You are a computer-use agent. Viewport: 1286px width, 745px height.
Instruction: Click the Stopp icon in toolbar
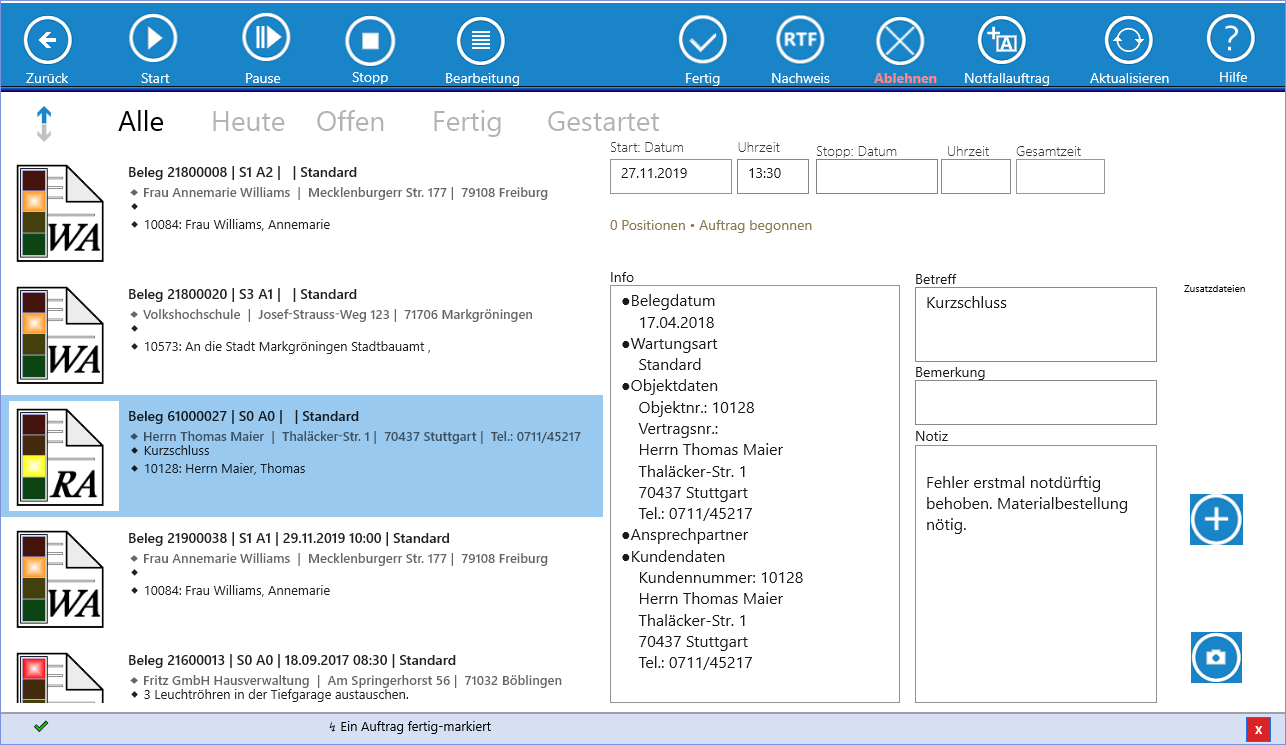370,41
